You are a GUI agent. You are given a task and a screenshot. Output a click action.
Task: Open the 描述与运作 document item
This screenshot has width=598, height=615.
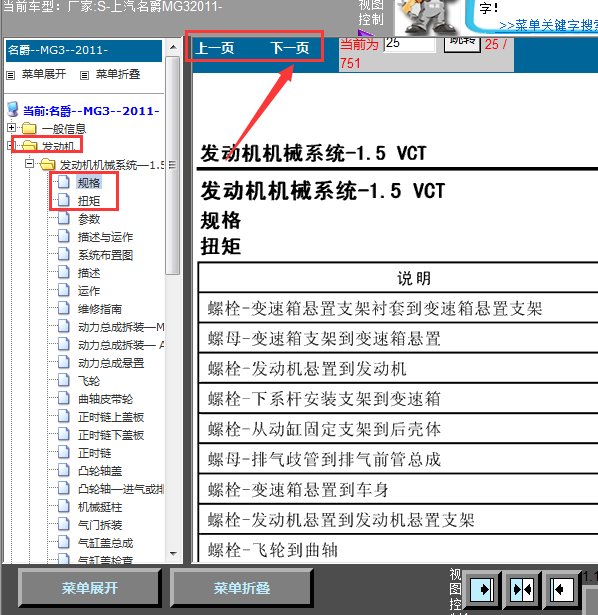tap(105, 237)
